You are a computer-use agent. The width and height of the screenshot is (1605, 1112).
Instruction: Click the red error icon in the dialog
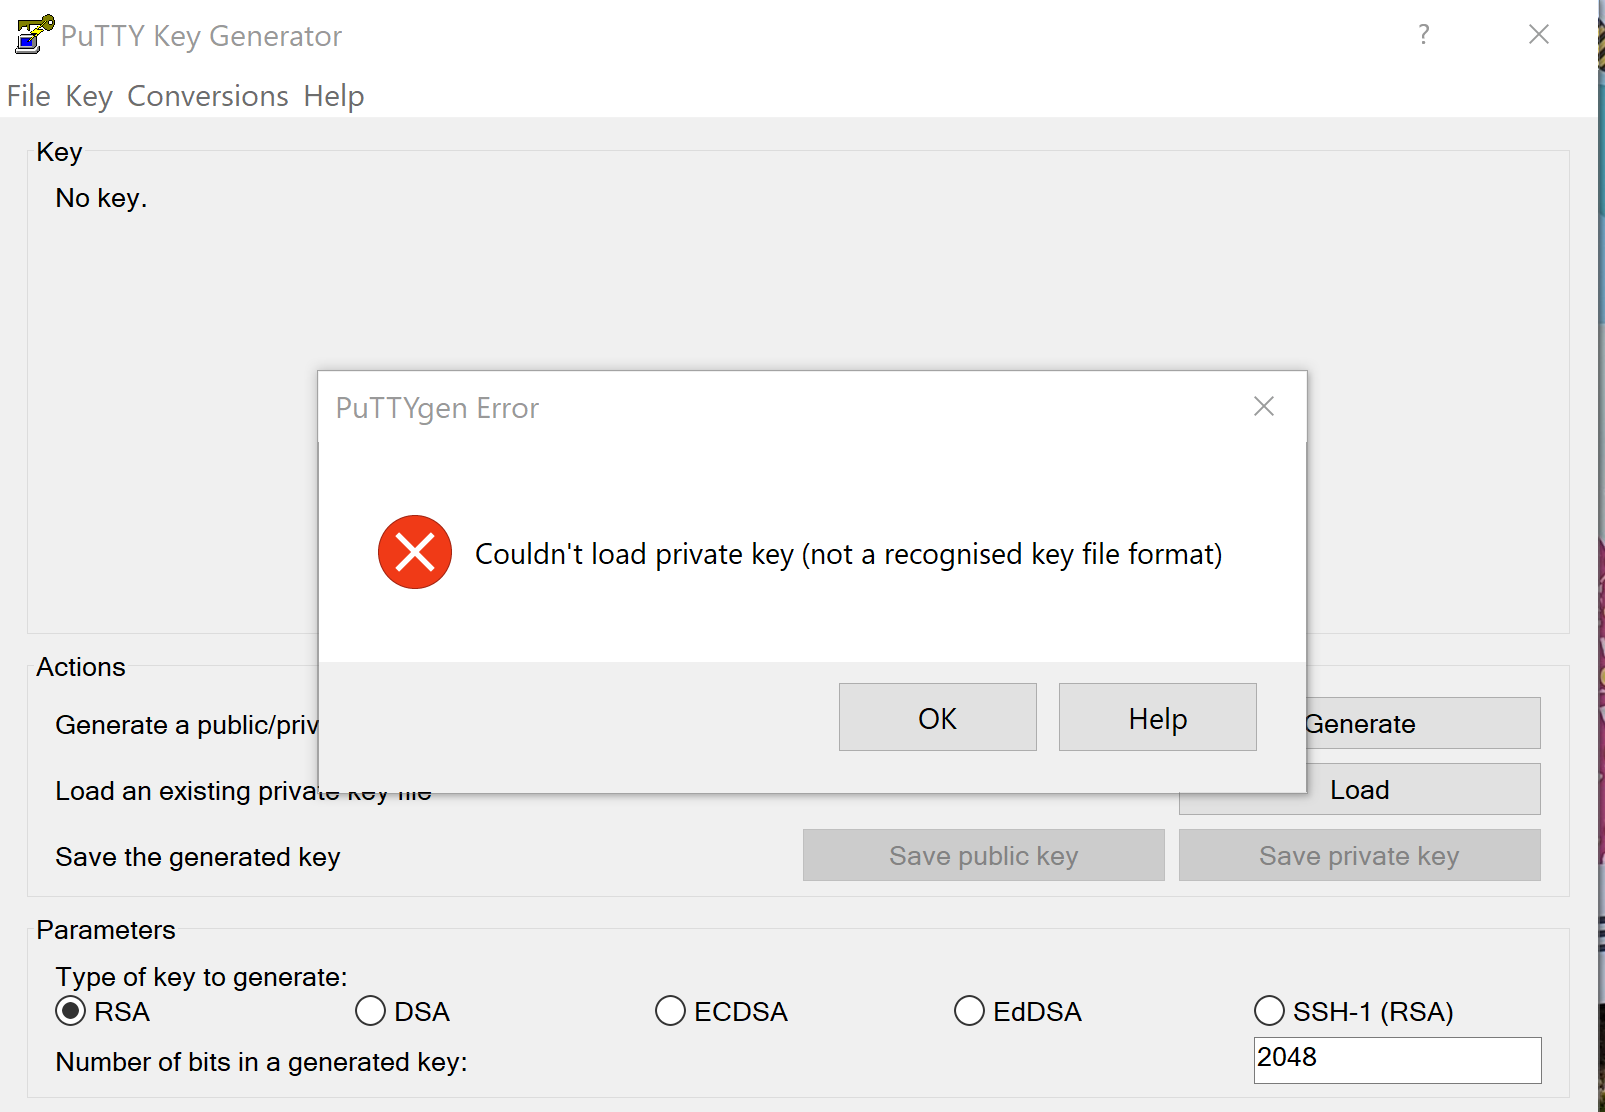pos(414,552)
